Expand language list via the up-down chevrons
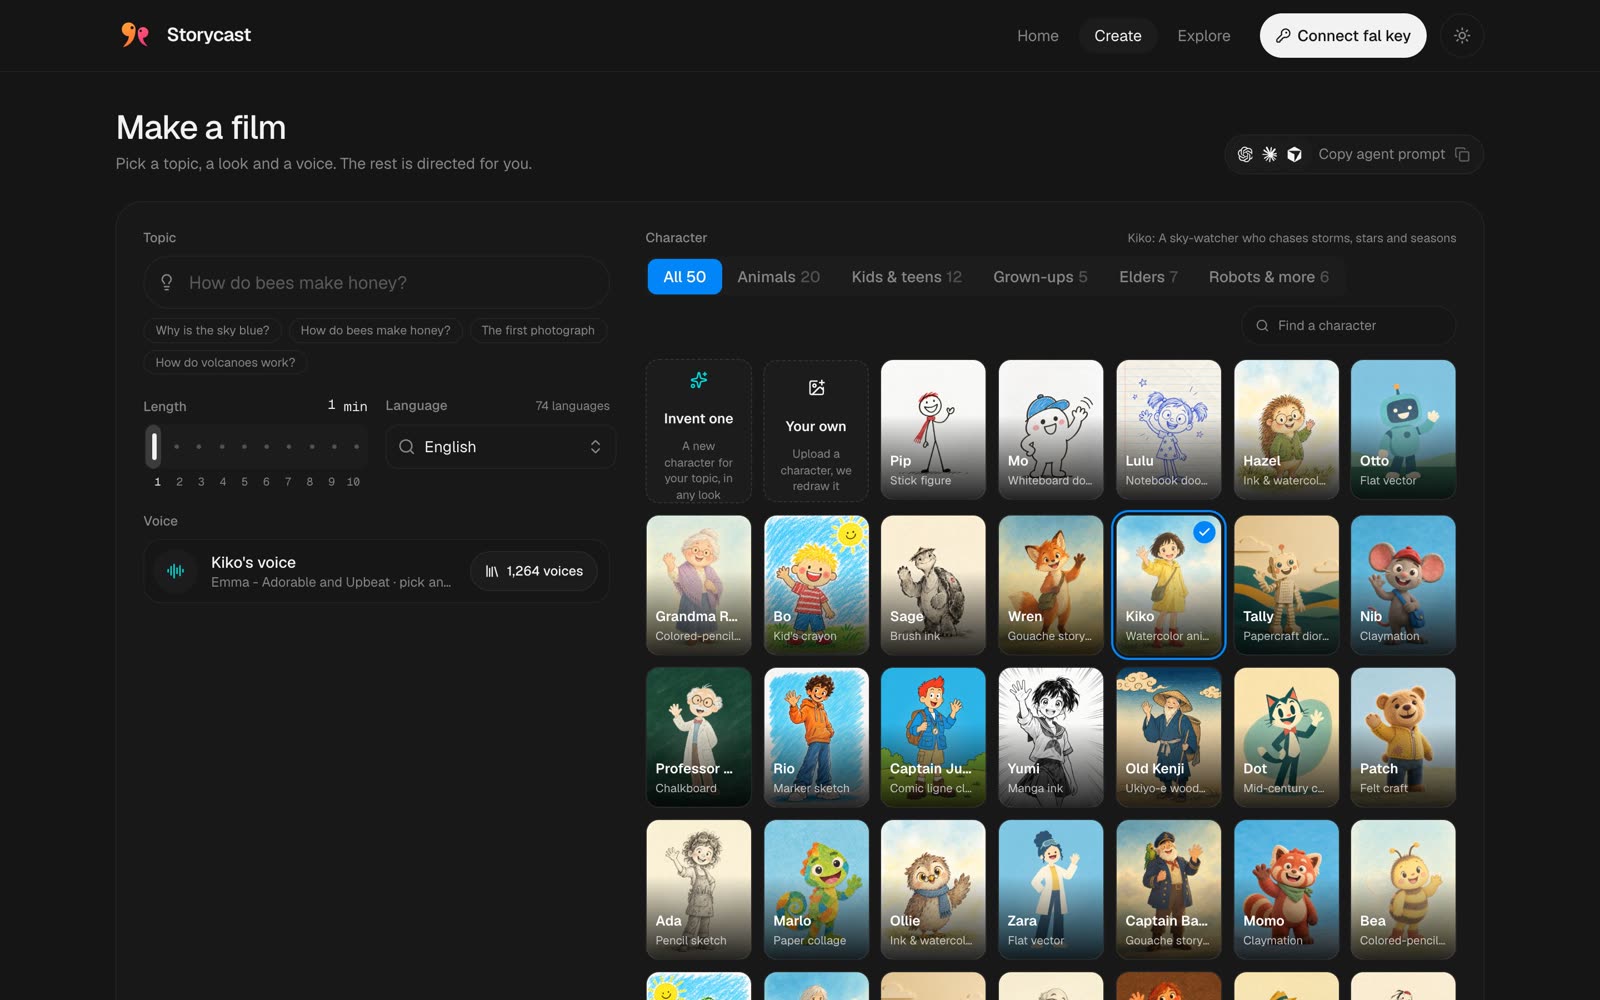 click(x=595, y=447)
